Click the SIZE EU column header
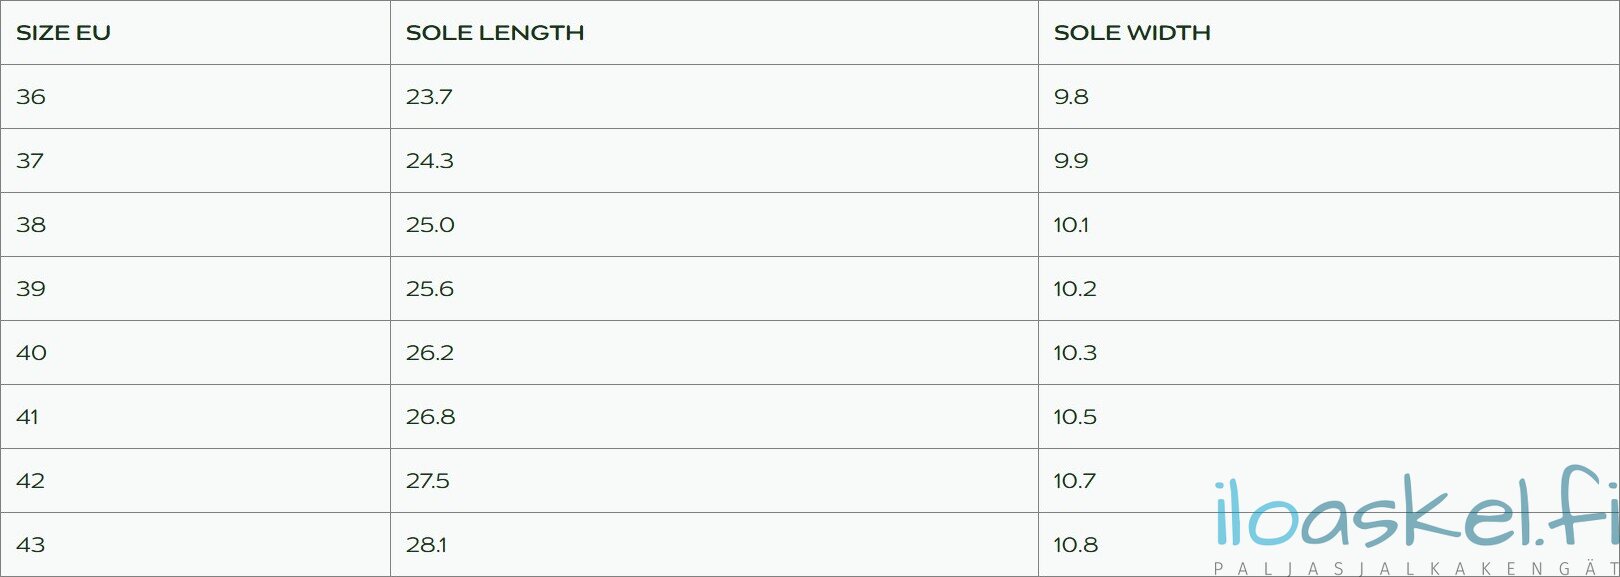1620x577 pixels. click(x=64, y=33)
